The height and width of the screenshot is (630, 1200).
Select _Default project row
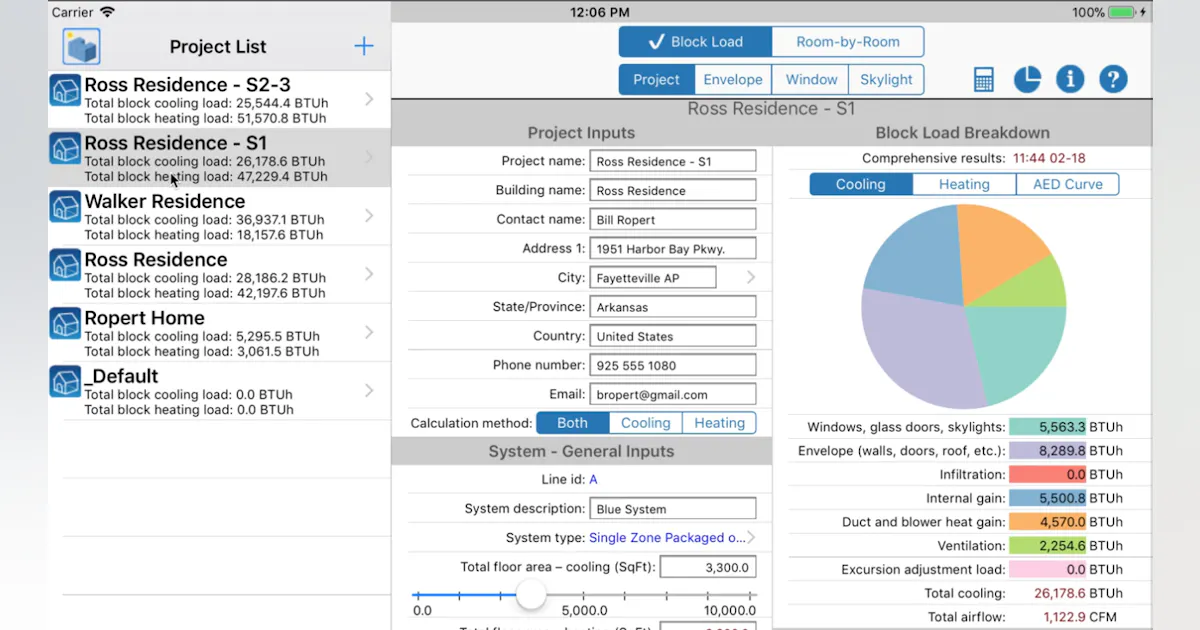219,390
